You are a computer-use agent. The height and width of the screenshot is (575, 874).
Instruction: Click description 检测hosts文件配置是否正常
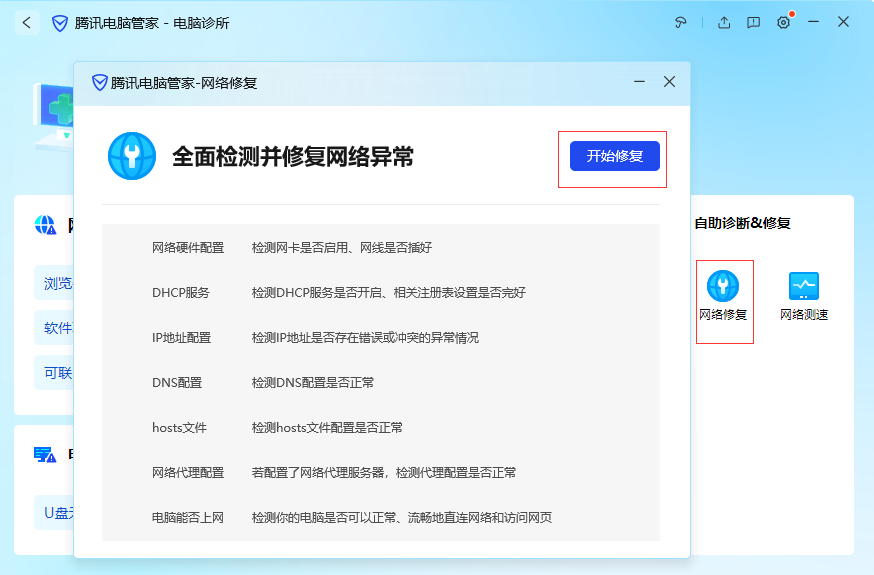pyautogui.click(x=327, y=428)
